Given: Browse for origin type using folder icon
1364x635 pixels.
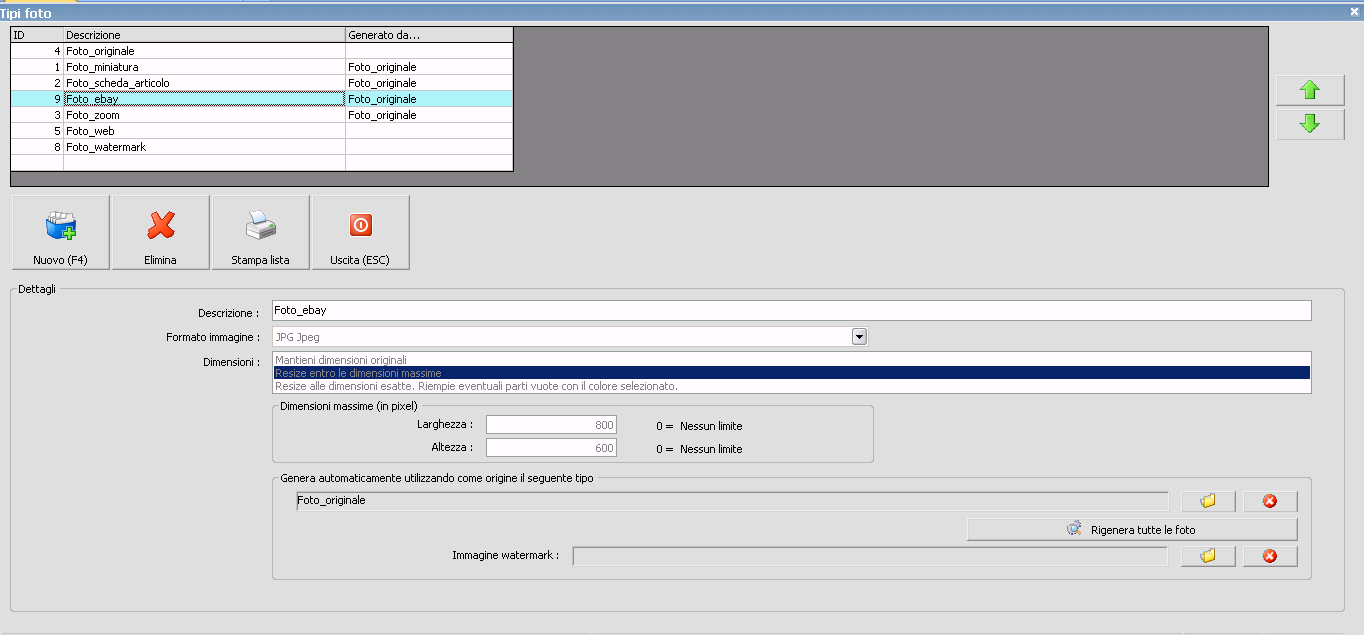Looking at the screenshot, I should 1208,501.
